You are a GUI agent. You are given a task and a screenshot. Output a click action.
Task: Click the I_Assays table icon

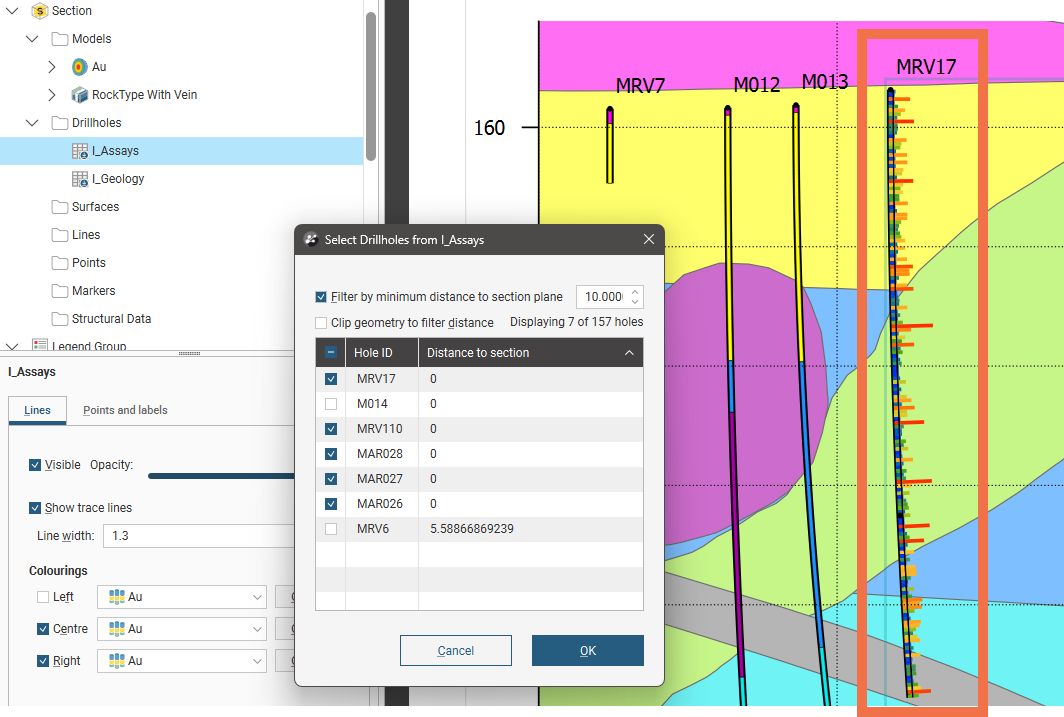80,151
